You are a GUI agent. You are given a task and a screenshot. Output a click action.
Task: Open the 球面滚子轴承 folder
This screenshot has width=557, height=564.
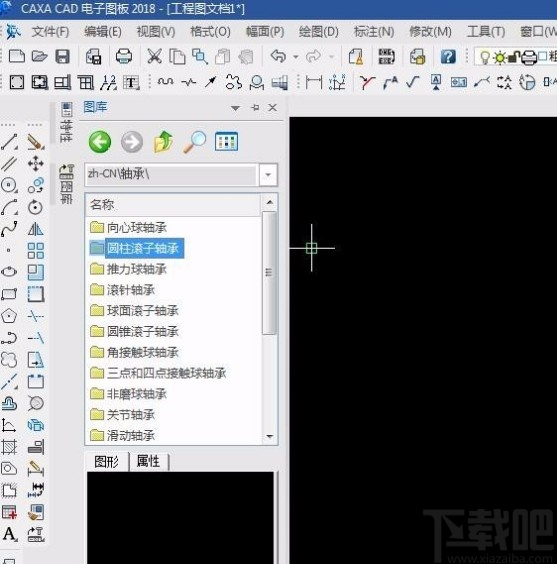click(134, 310)
